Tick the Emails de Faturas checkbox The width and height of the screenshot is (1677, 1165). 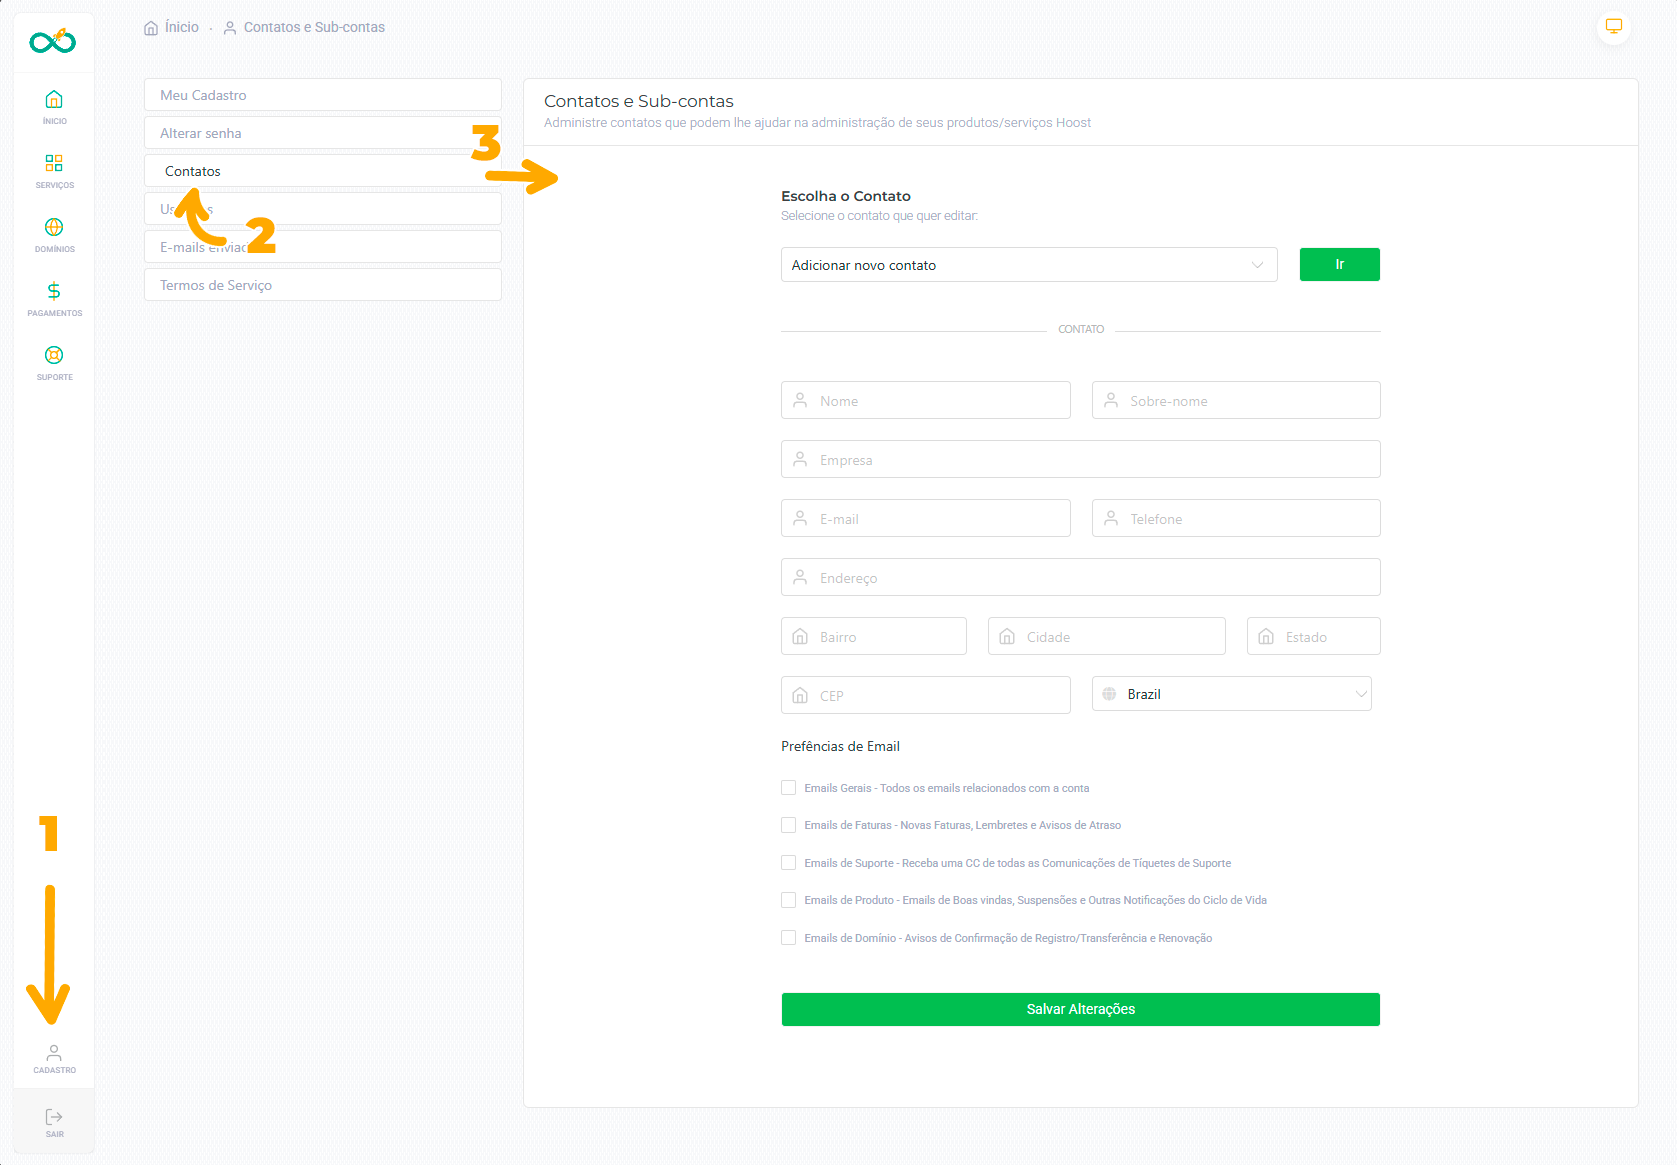(789, 825)
